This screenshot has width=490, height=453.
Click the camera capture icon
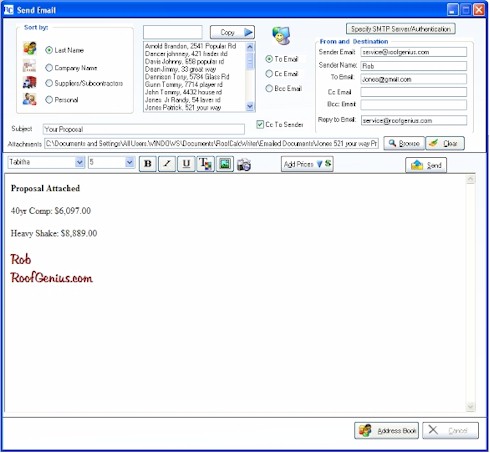coord(244,165)
